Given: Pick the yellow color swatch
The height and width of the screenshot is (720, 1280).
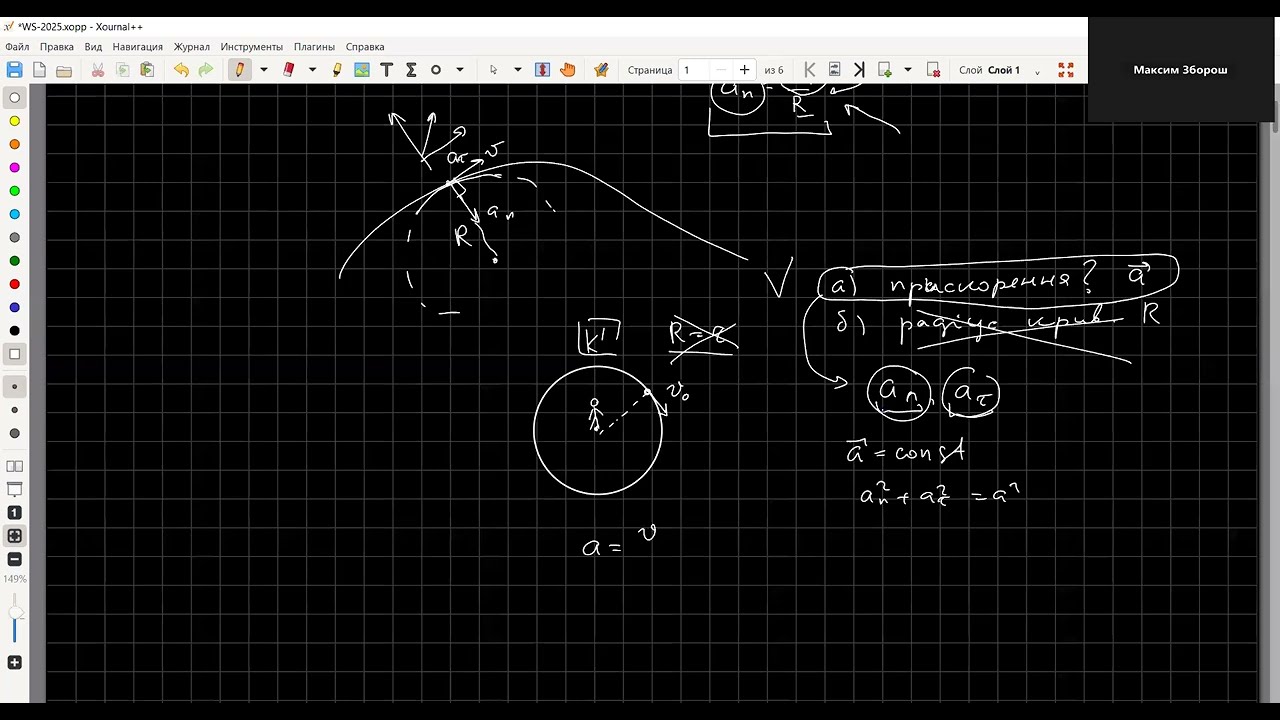Looking at the screenshot, I should coord(14,121).
